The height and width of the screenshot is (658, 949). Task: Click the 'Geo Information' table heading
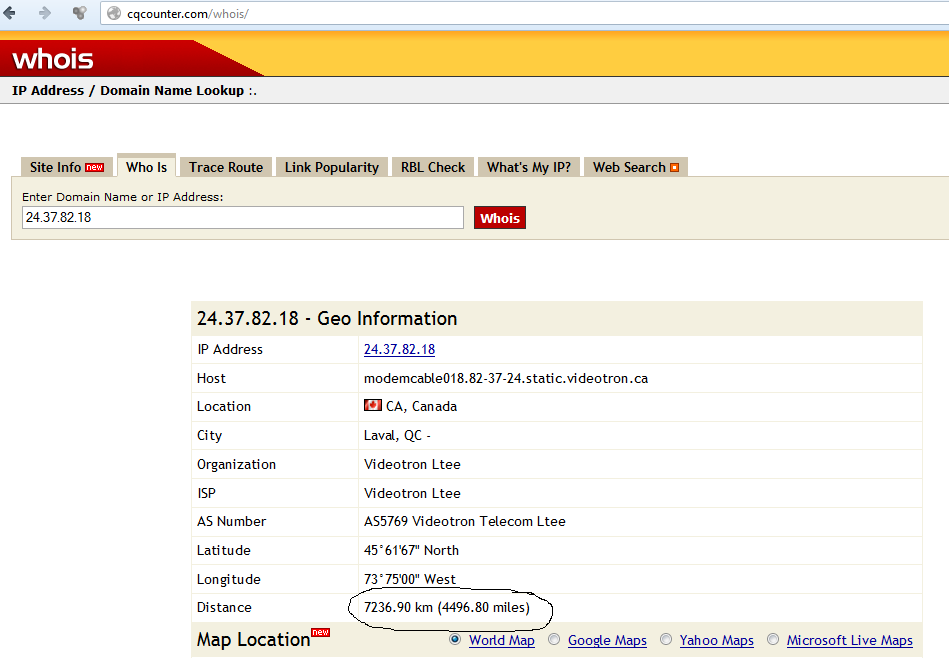tap(327, 318)
